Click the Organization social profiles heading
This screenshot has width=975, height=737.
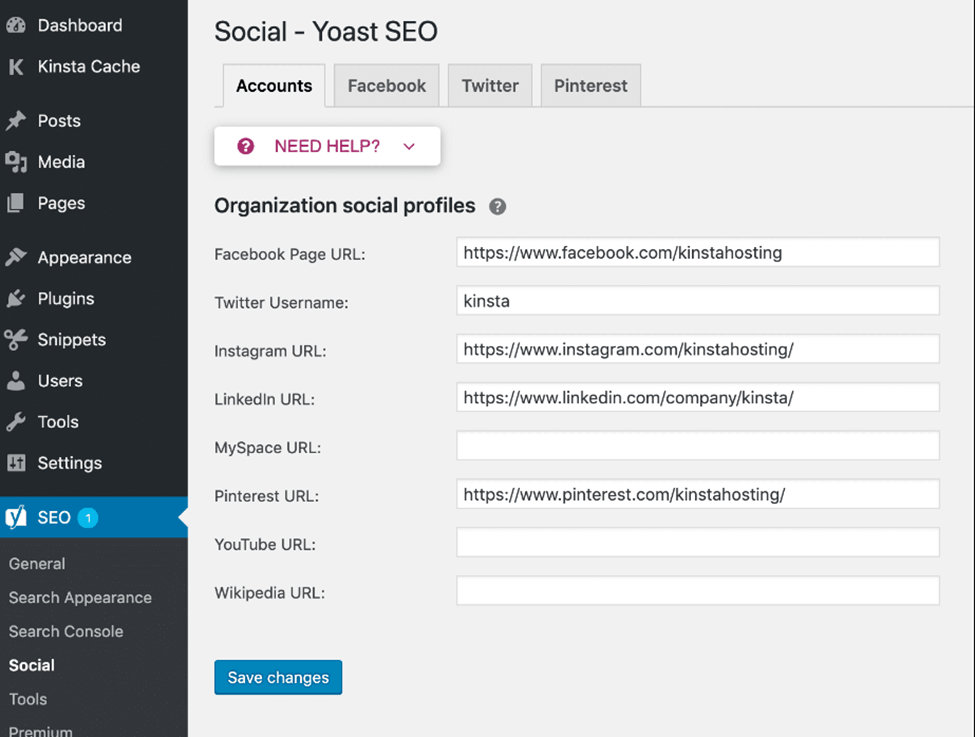tap(344, 206)
